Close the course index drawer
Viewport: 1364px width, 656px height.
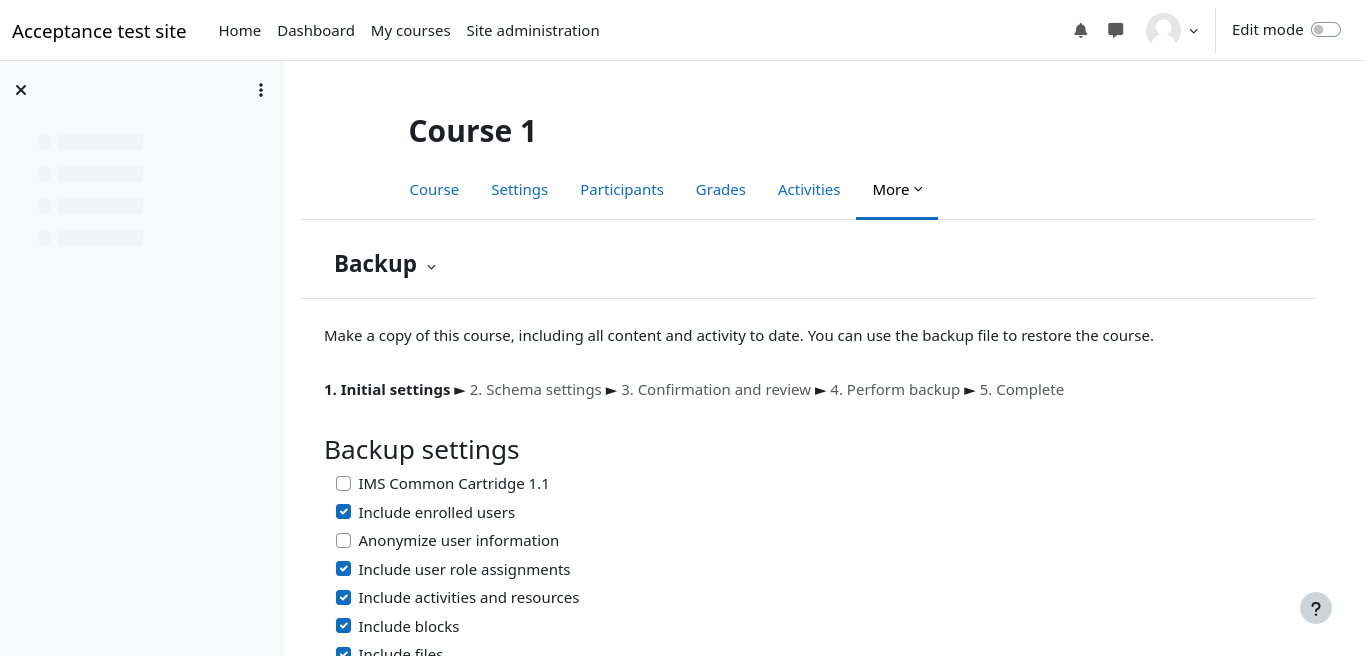coord(21,90)
